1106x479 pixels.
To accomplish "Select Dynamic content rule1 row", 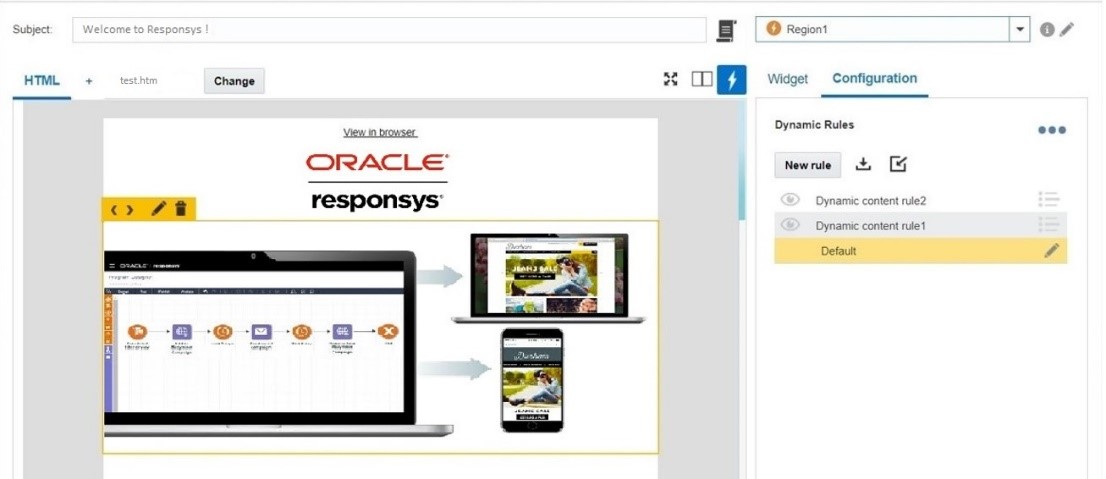I will tap(920, 226).
